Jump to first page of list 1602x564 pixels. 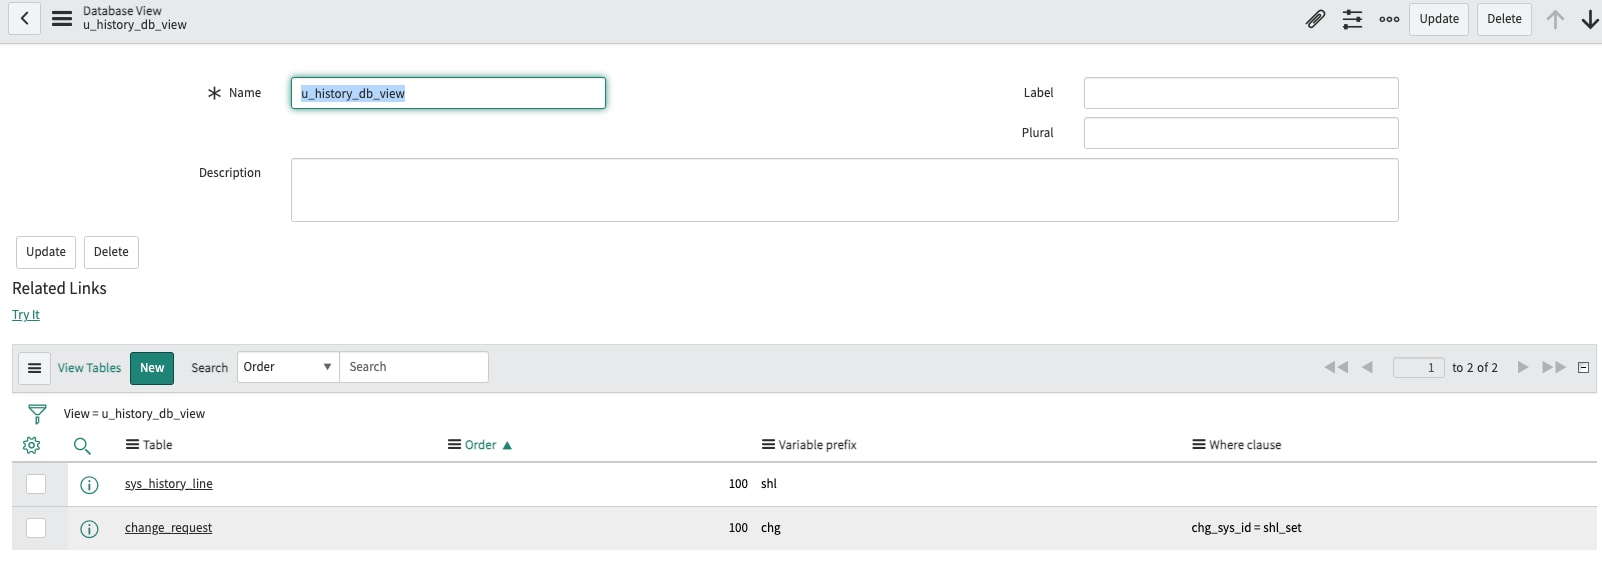[1336, 367]
